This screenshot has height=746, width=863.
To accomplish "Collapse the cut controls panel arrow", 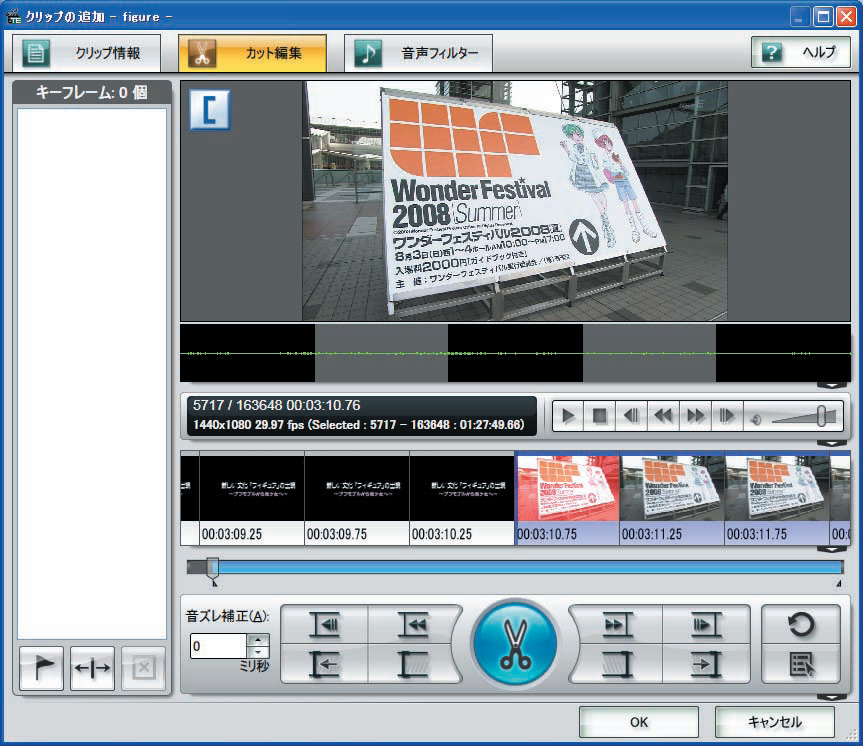I will pyautogui.click(x=832, y=698).
